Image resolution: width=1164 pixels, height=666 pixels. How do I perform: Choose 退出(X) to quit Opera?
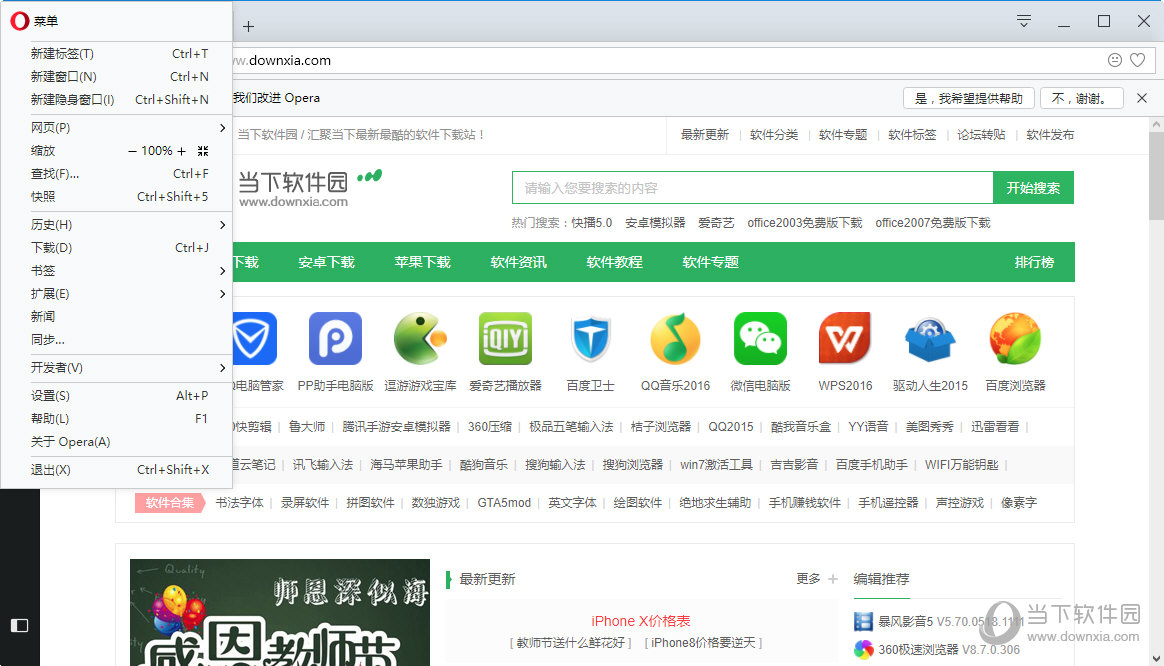117,470
